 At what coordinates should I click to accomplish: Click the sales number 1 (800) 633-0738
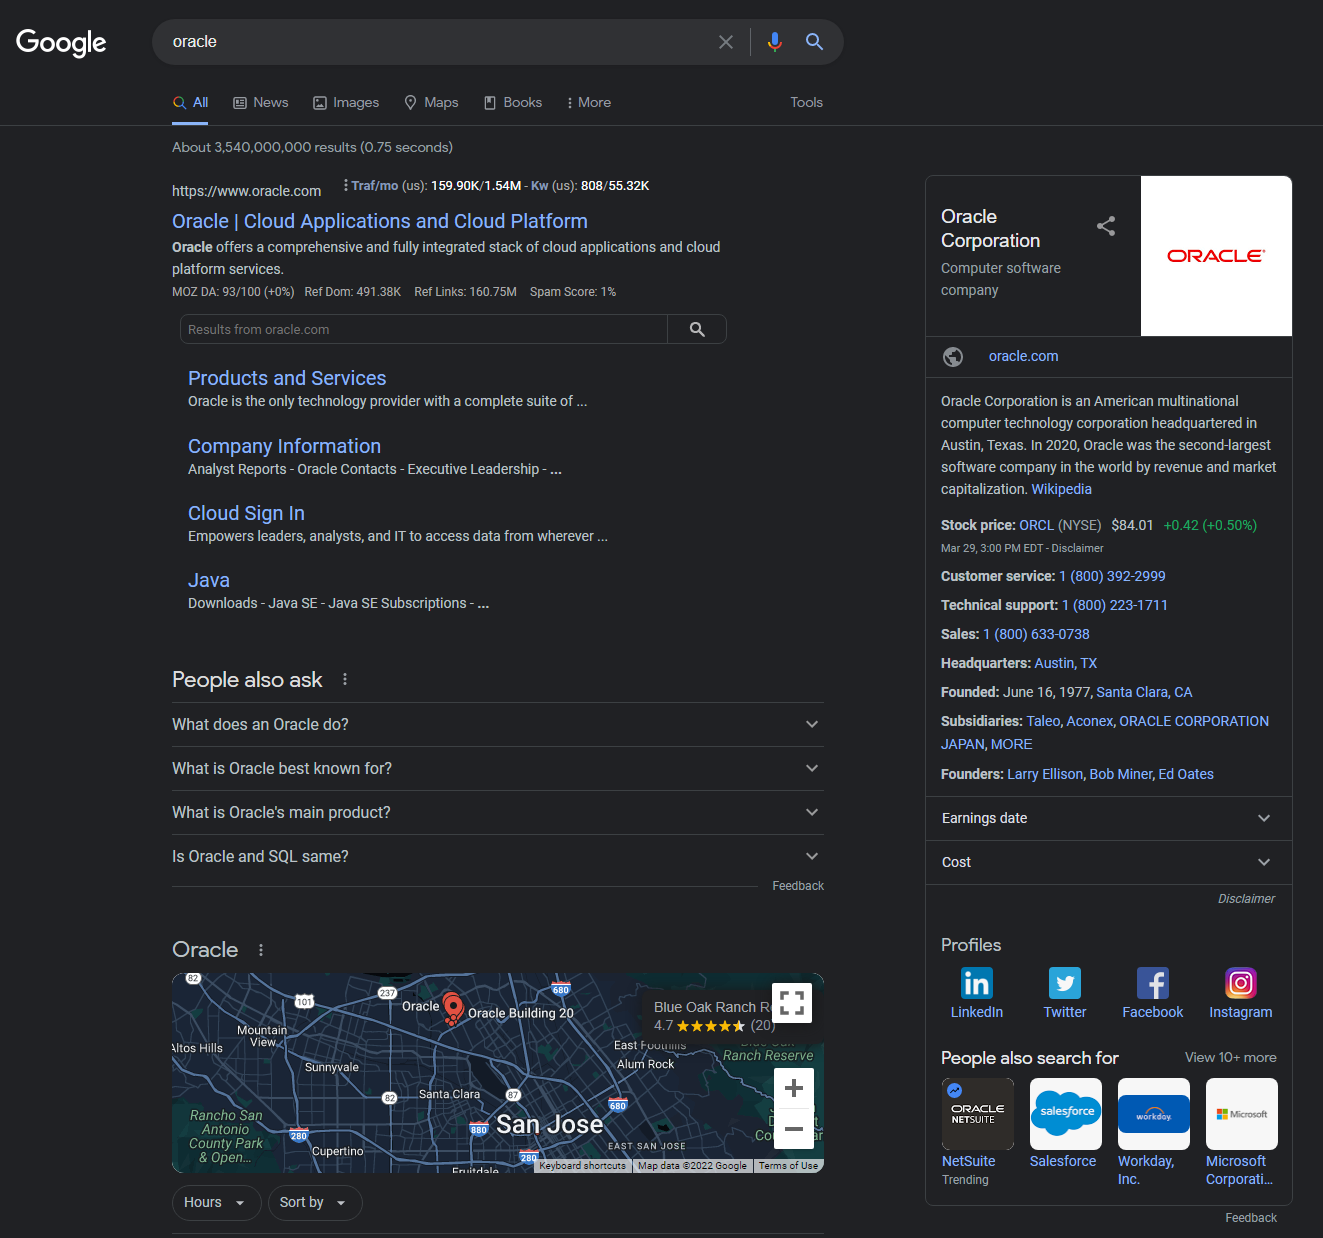click(x=1036, y=634)
